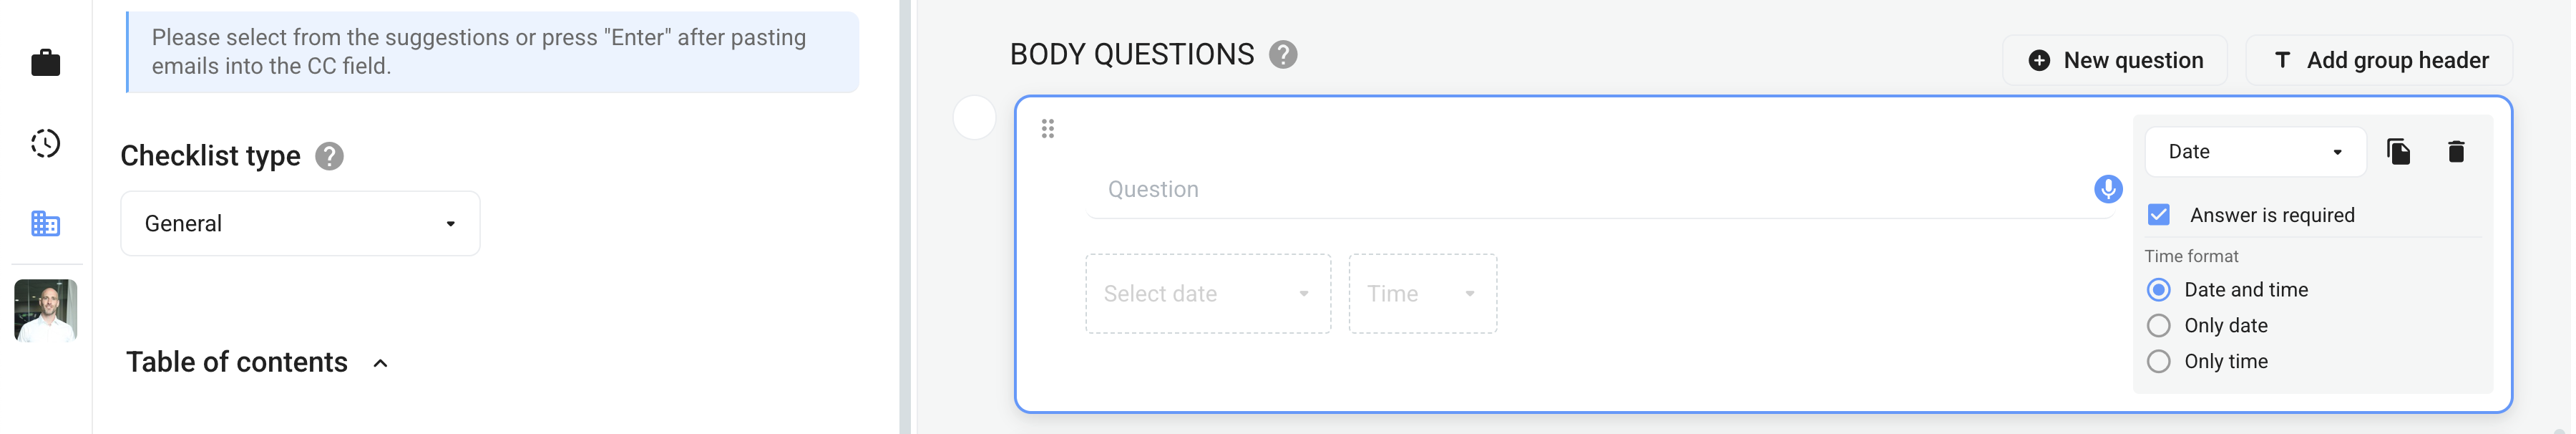Delete the question with the trash icon

(2456, 151)
